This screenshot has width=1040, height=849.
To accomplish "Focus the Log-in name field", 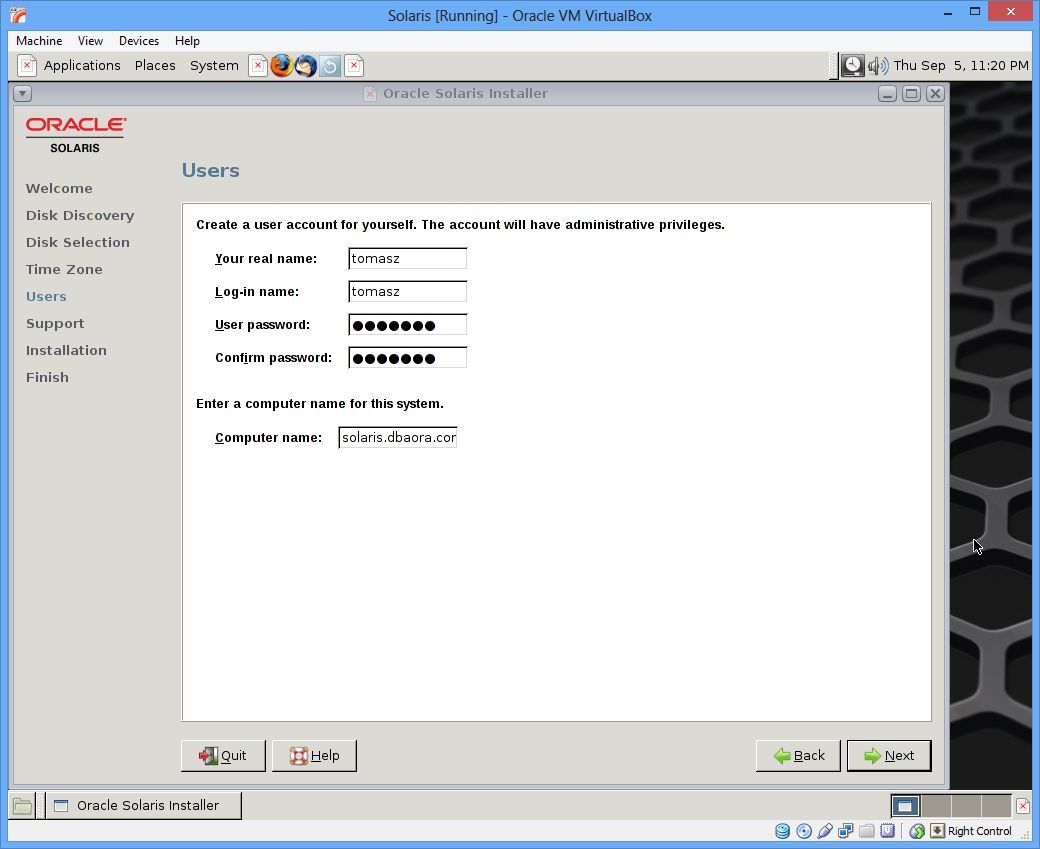I will coord(408,292).
